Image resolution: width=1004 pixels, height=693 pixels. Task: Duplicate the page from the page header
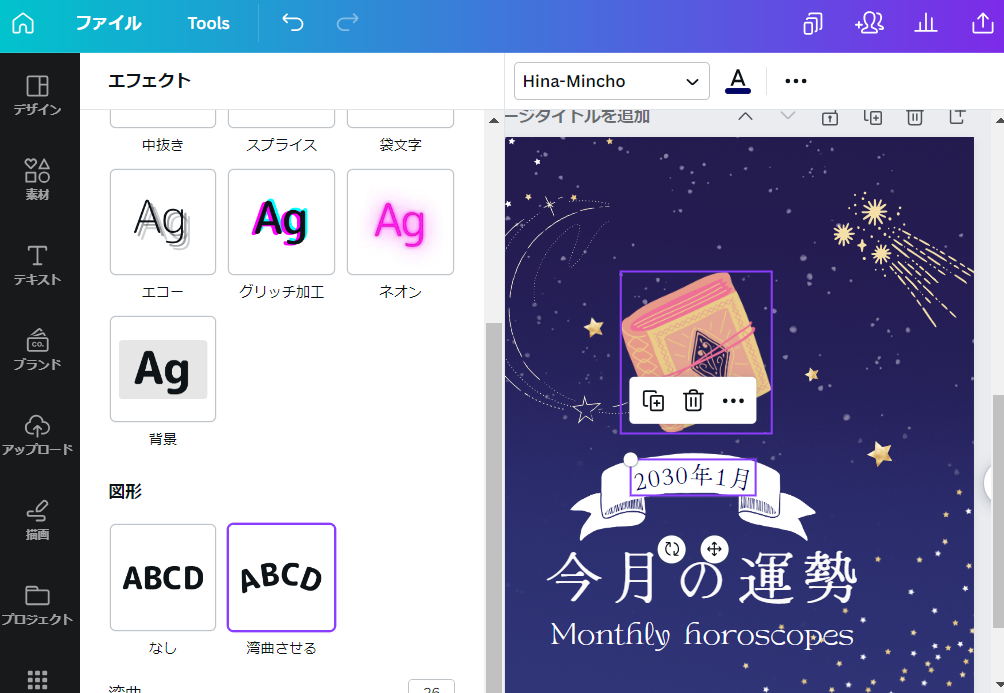873,117
